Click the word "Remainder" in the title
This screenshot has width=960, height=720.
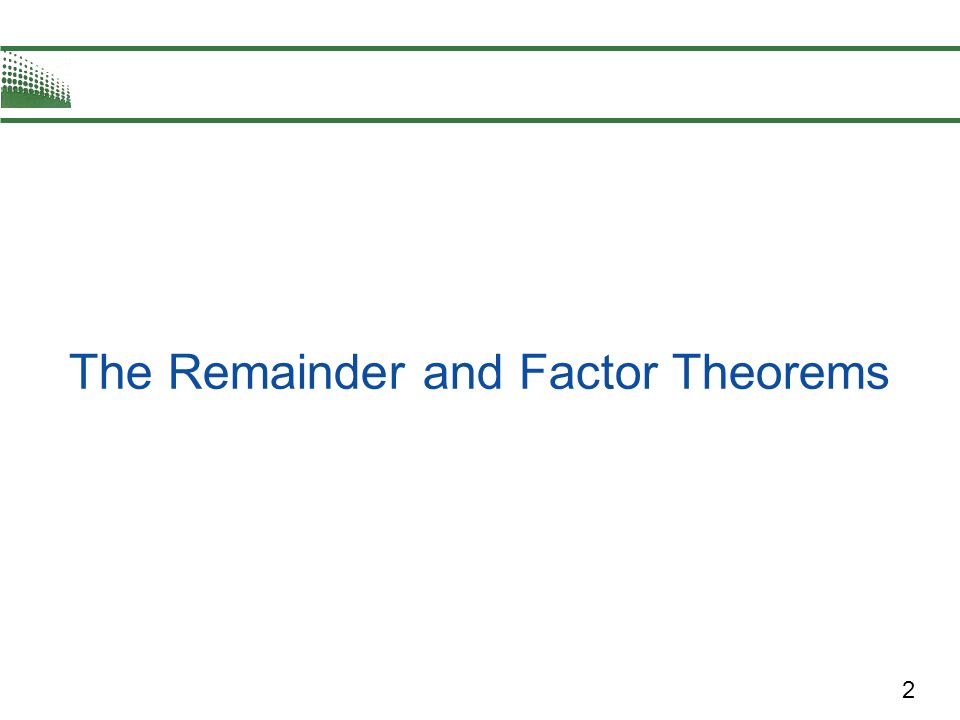click(287, 372)
